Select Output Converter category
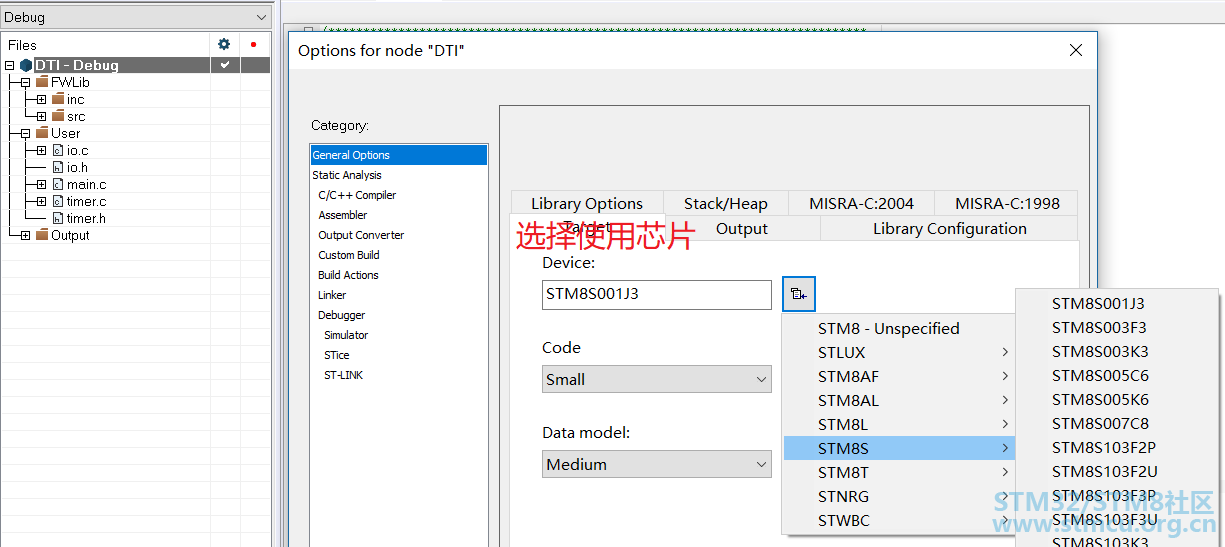 [x=361, y=235]
